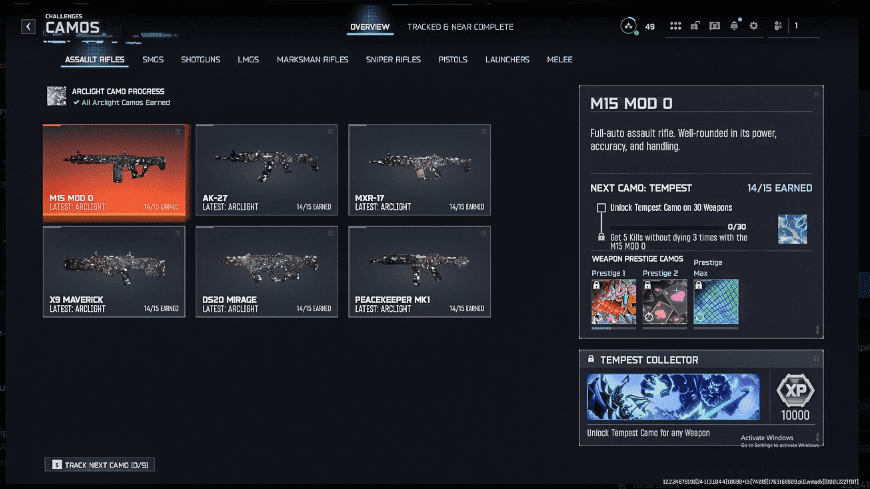Click the Arclight Camo Progress icon
The width and height of the screenshot is (870, 489).
point(57,96)
